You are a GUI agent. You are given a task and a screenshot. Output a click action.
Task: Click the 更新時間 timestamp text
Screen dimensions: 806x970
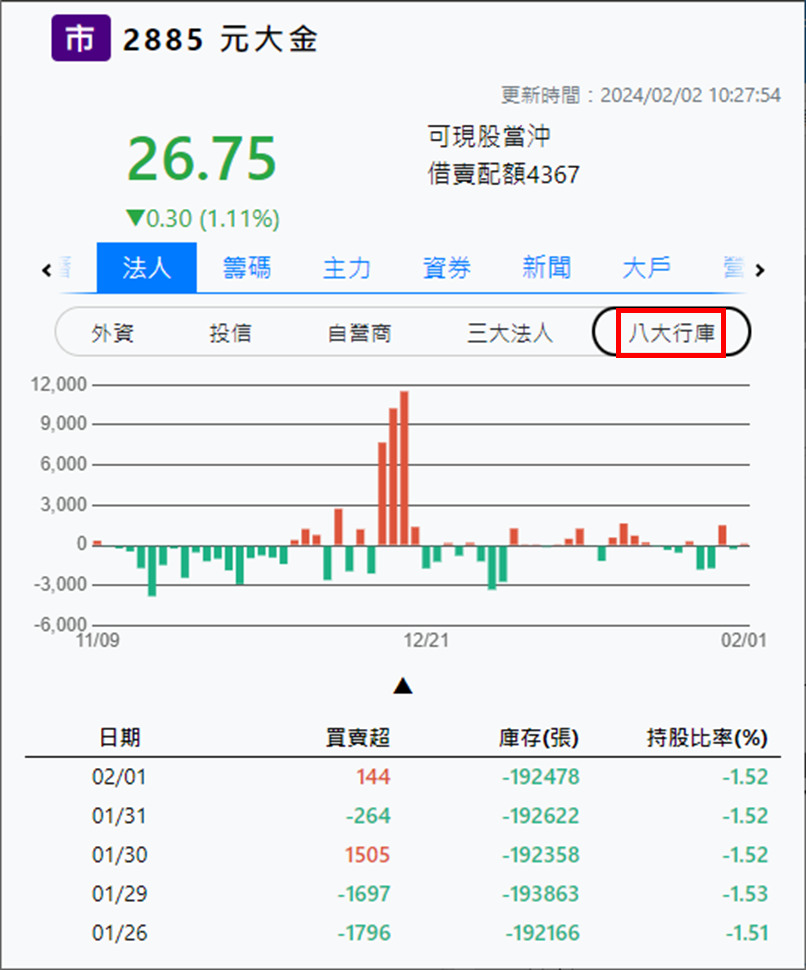tap(640, 95)
